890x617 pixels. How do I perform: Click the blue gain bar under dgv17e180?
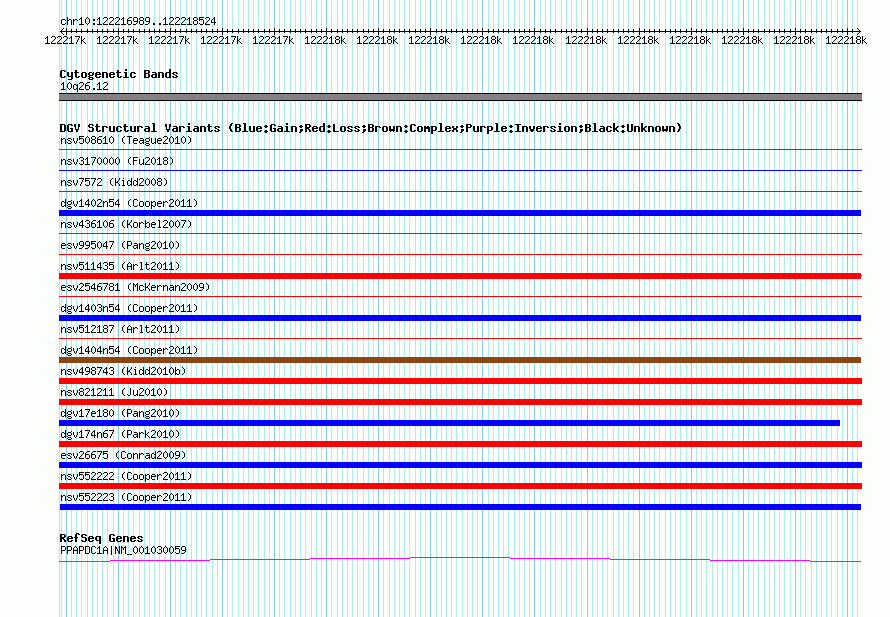450,423
